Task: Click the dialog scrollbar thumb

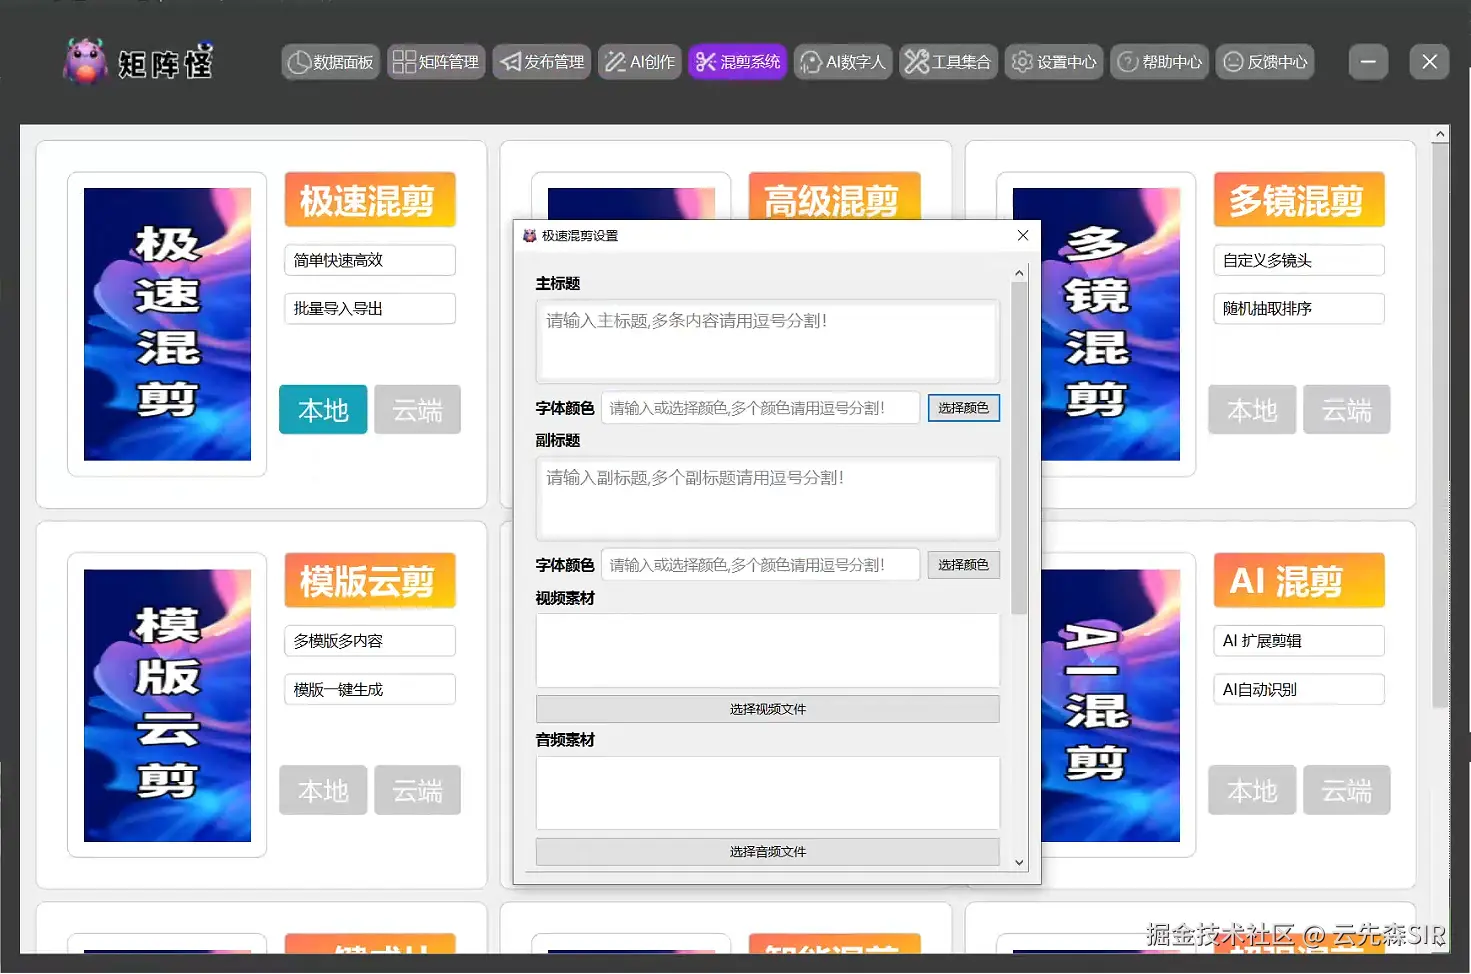Action: pos(1019,448)
